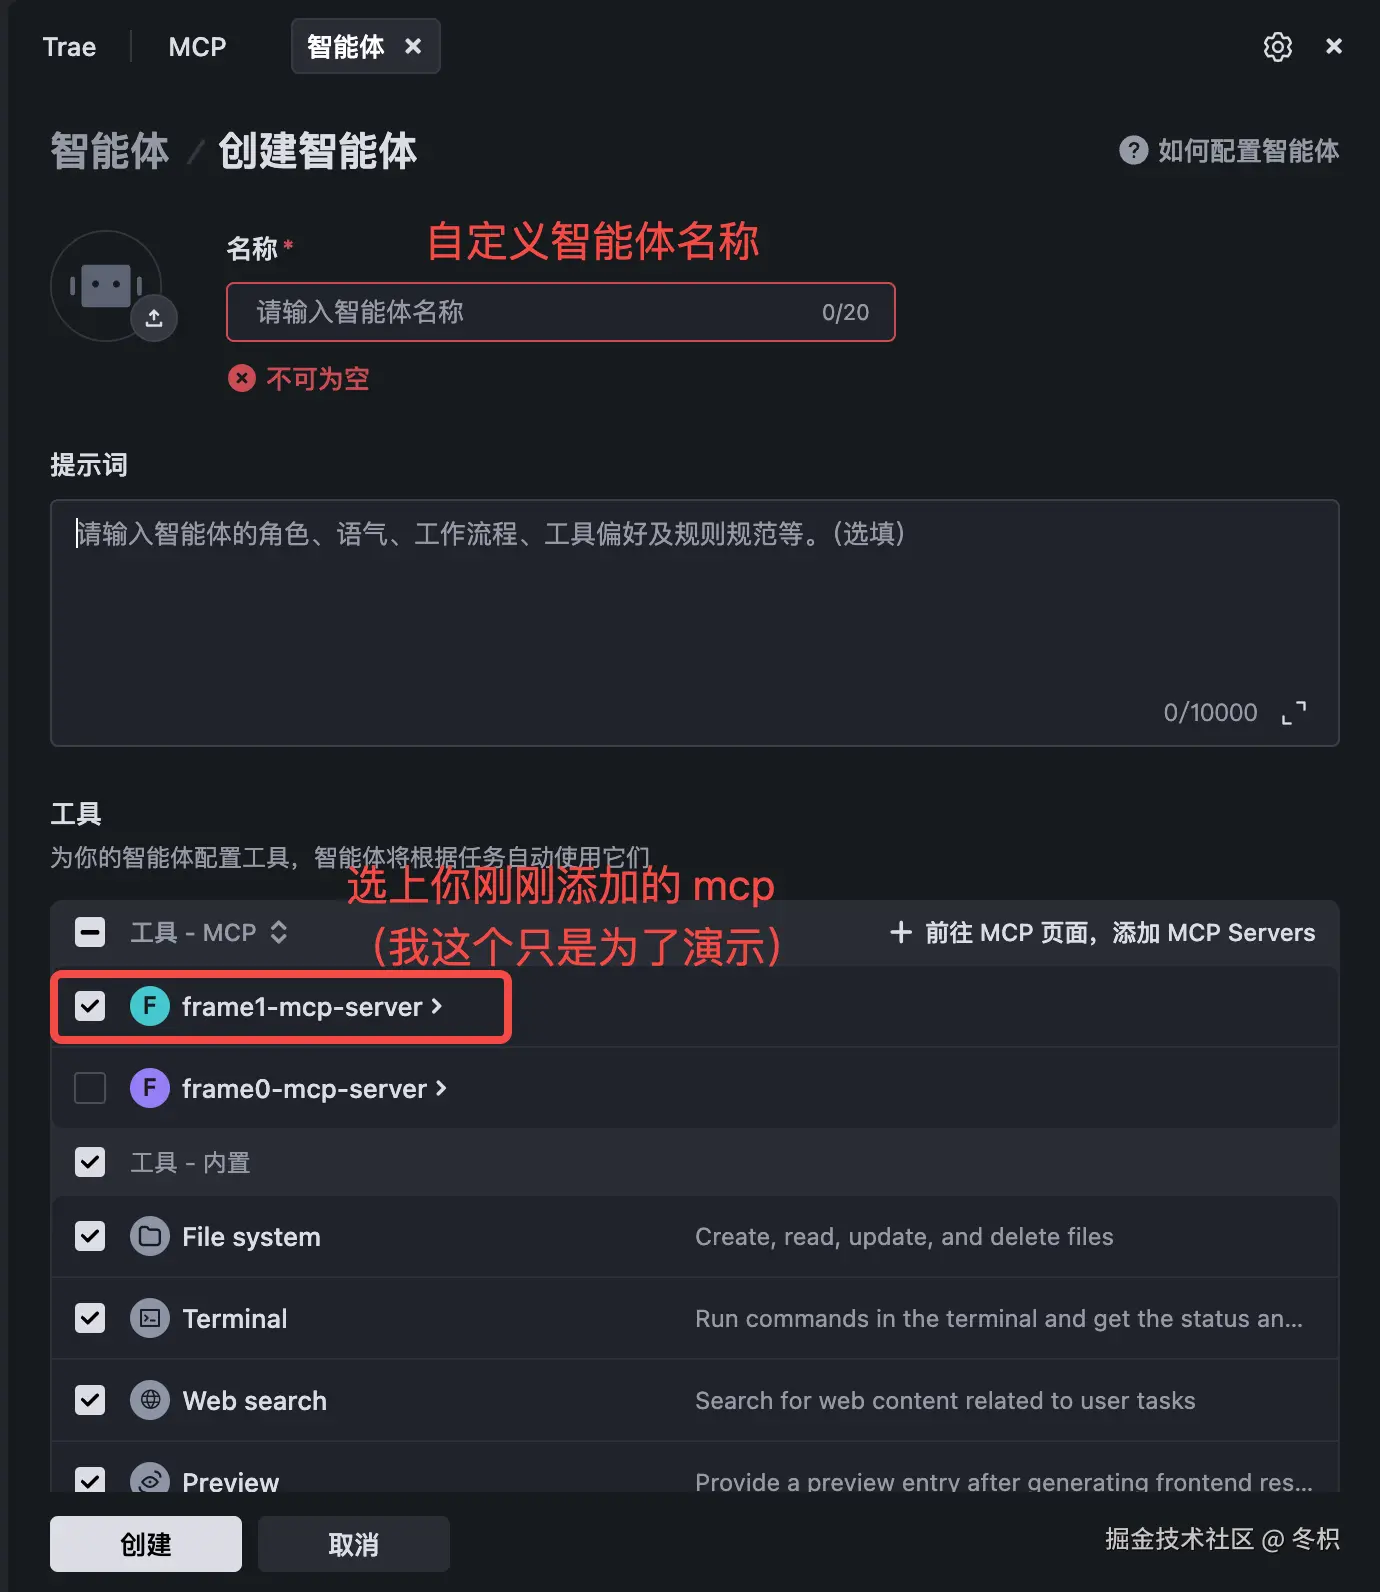Upload an avatar with the upload icon
Viewport: 1380px width, 1592px height.
[x=154, y=318]
